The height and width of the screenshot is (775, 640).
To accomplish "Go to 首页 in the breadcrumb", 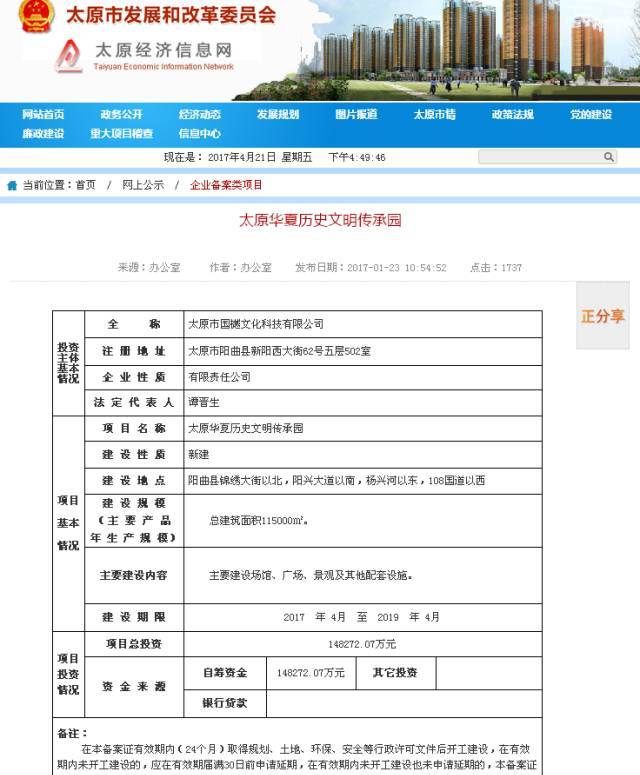I will click(x=85, y=185).
